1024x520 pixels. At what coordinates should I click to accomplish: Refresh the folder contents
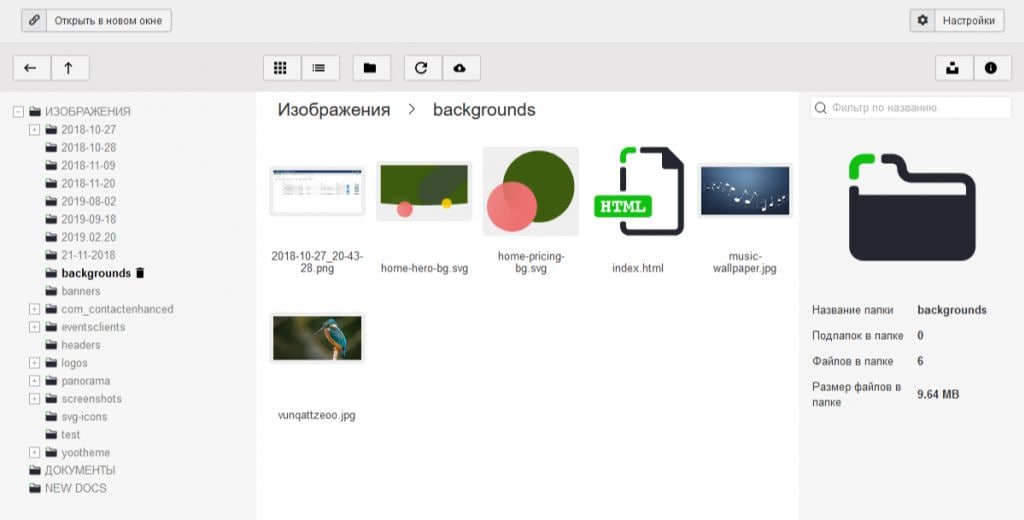click(x=423, y=68)
